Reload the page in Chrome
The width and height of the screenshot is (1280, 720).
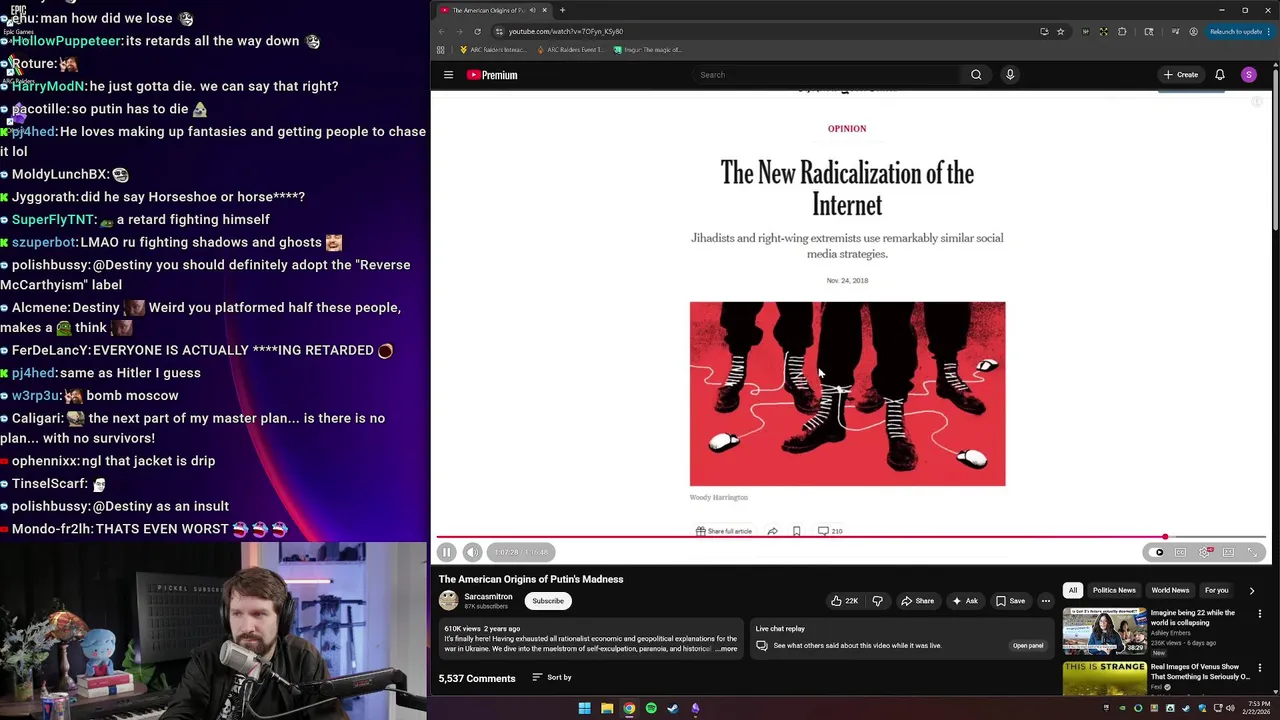coord(477,31)
